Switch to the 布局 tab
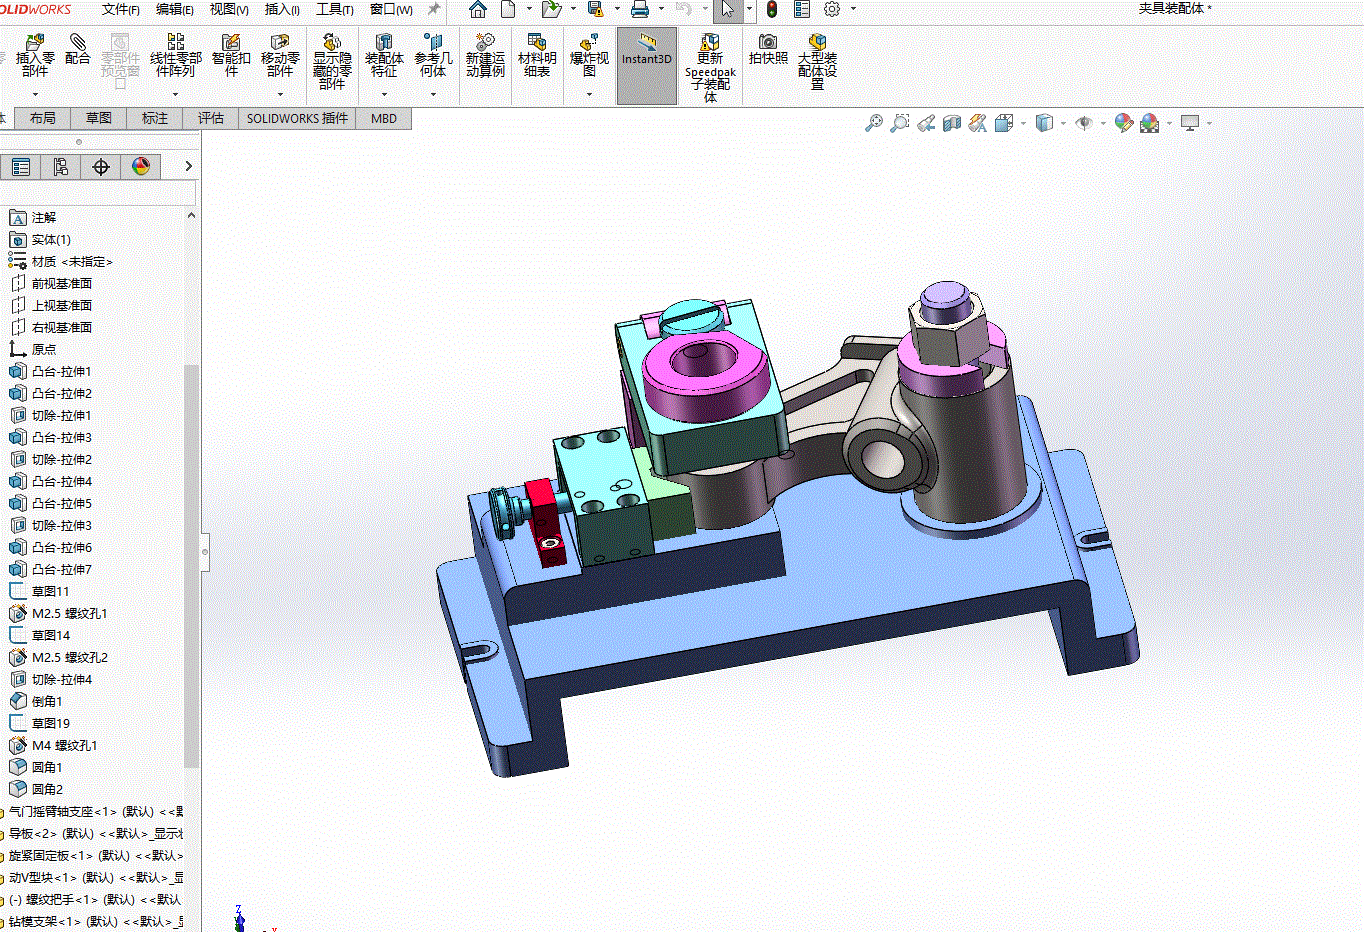This screenshot has width=1364, height=932. pyautogui.click(x=43, y=118)
